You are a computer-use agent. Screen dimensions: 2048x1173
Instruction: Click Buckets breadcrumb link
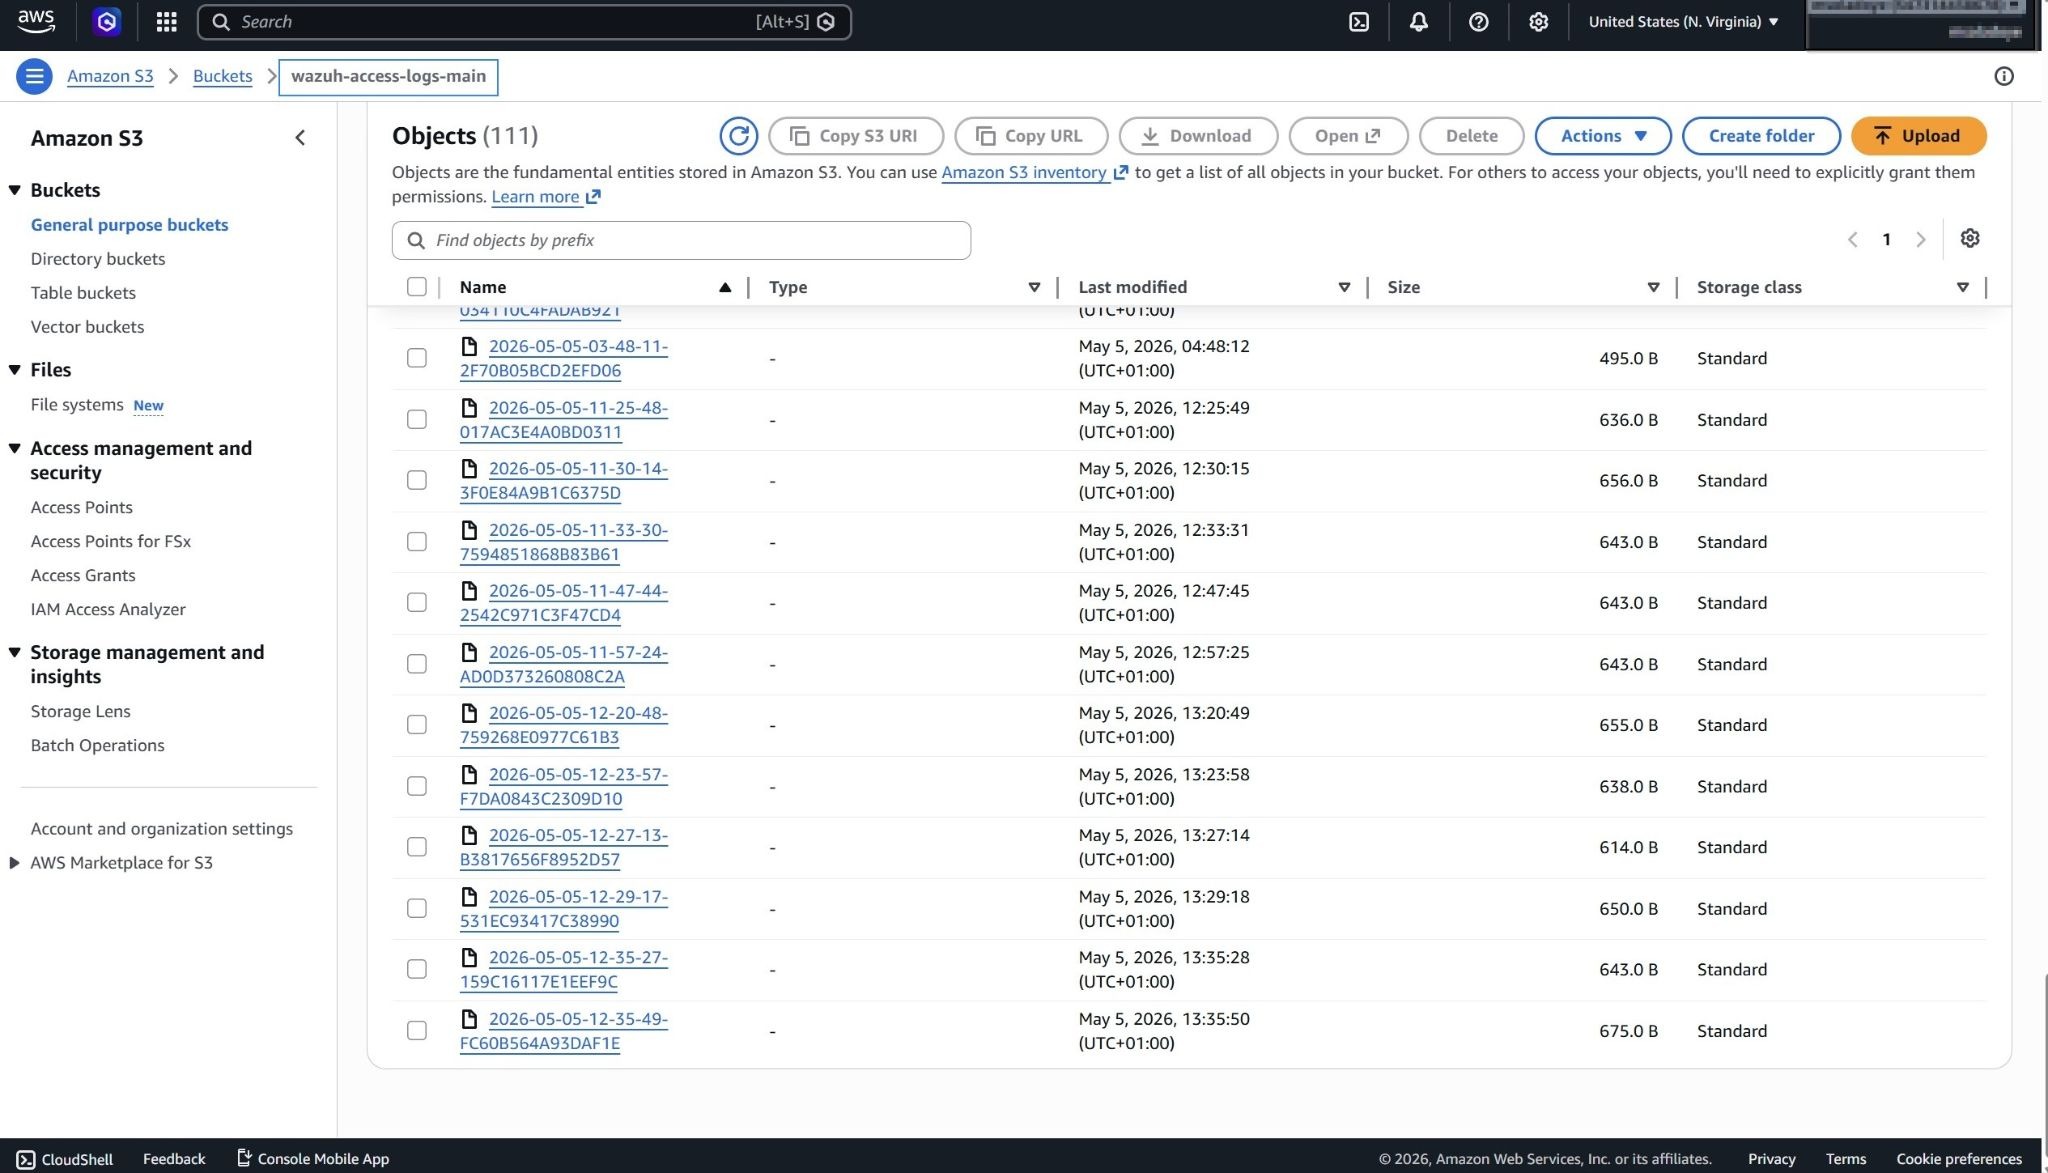(222, 76)
